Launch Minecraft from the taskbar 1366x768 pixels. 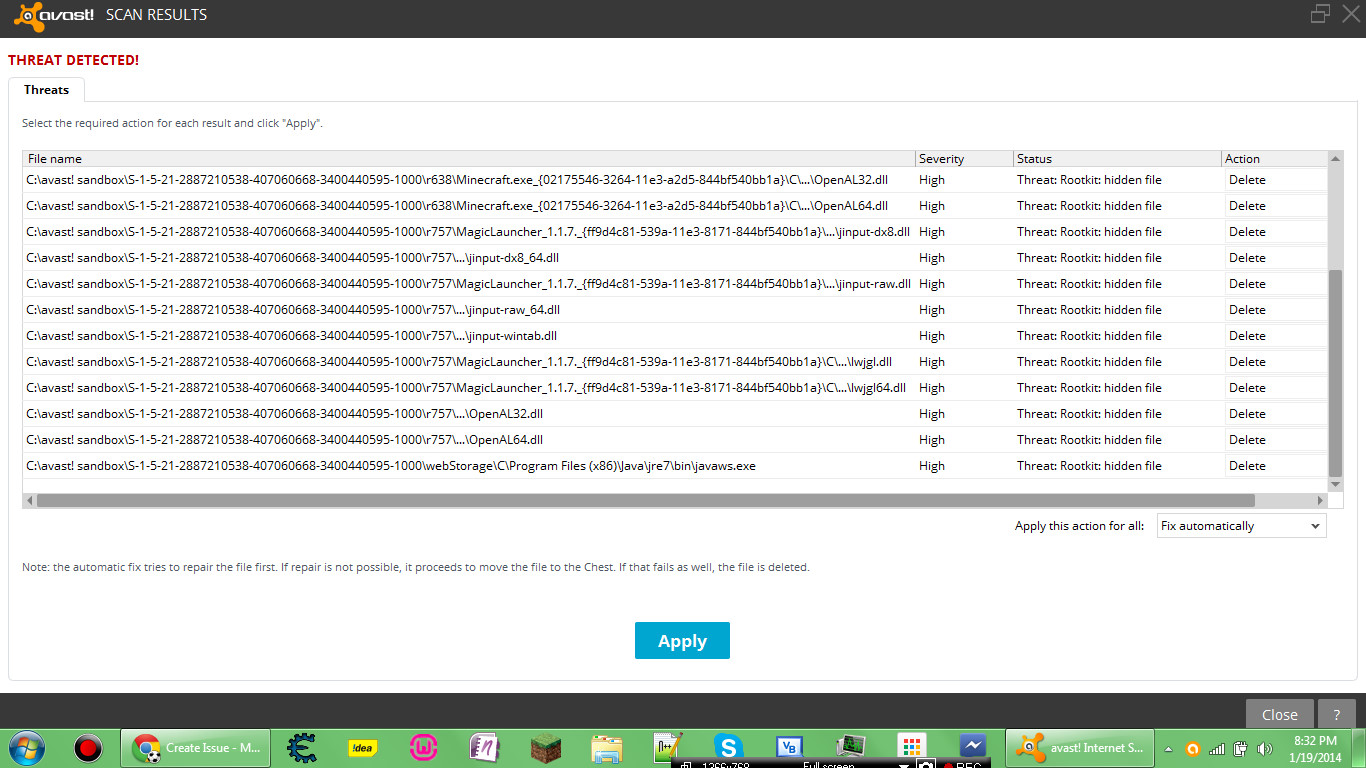[x=546, y=747]
